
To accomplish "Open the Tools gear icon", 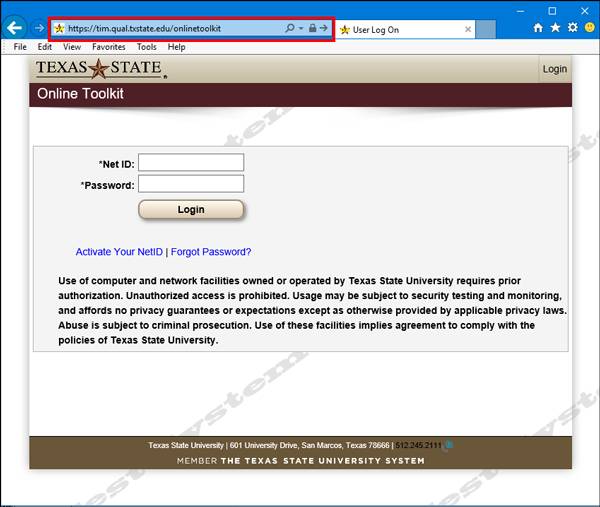I will tap(572, 28).
